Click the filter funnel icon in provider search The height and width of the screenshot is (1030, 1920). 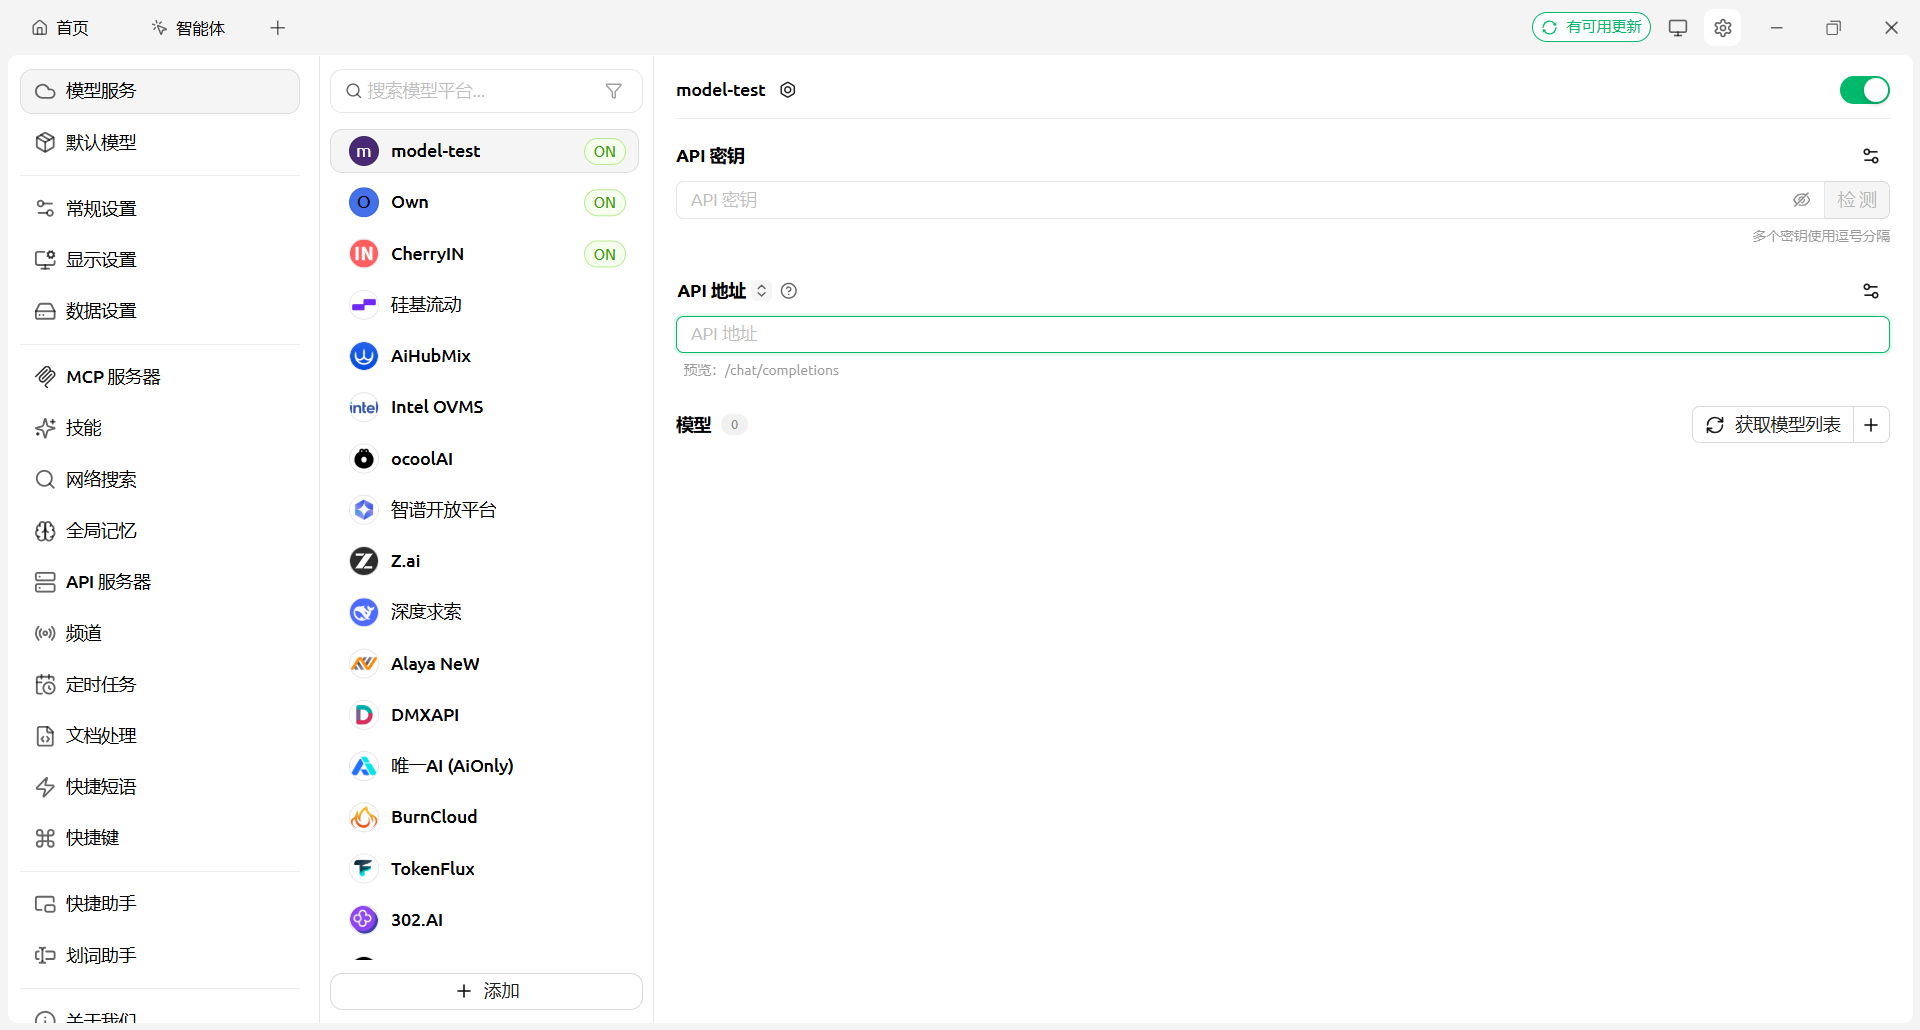[x=614, y=91]
